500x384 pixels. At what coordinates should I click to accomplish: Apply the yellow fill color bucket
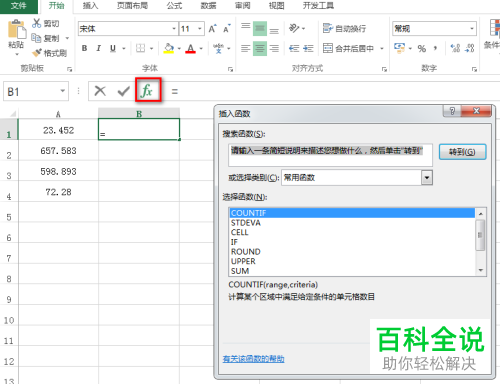[169, 48]
